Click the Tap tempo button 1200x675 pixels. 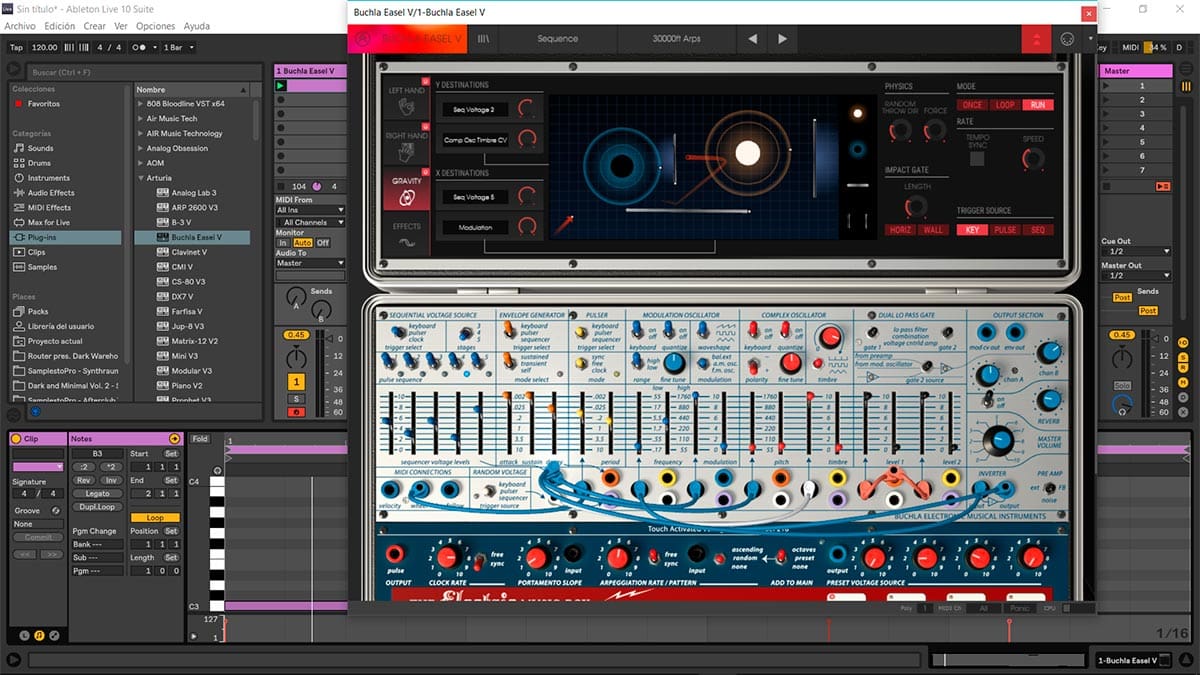coord(16,47)
